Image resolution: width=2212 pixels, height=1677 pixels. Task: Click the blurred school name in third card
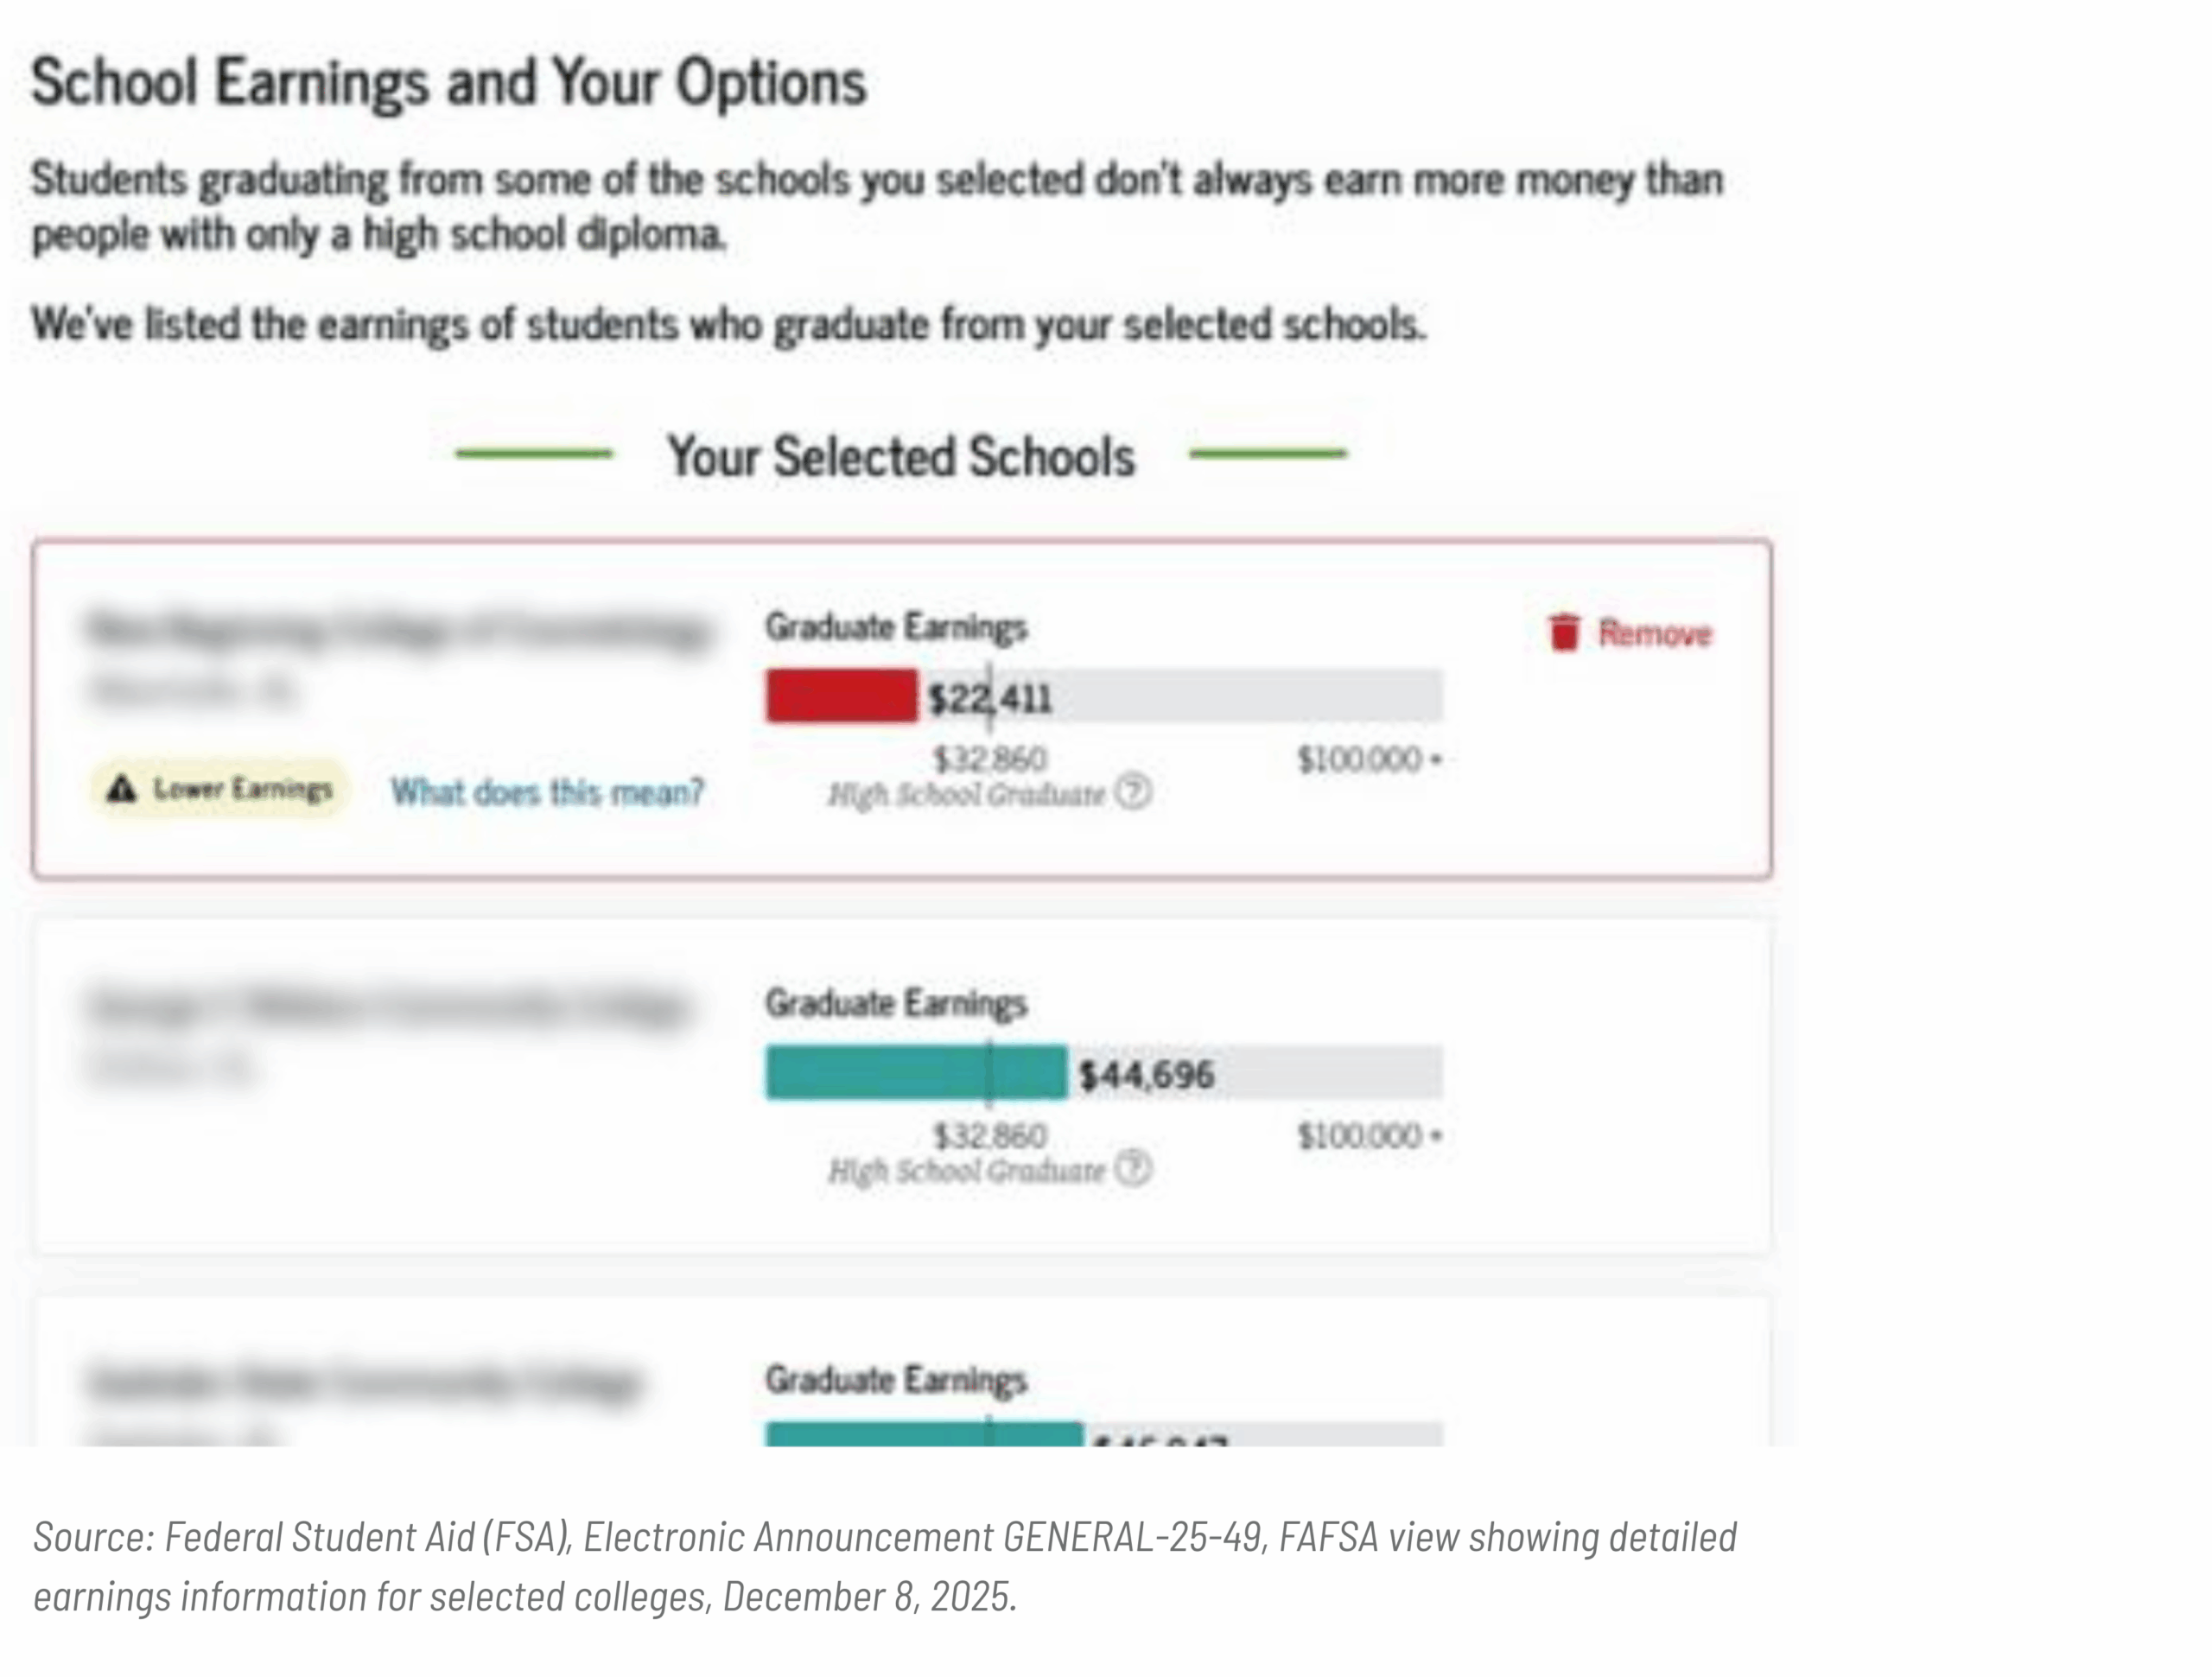click(x=365, y=1382)
